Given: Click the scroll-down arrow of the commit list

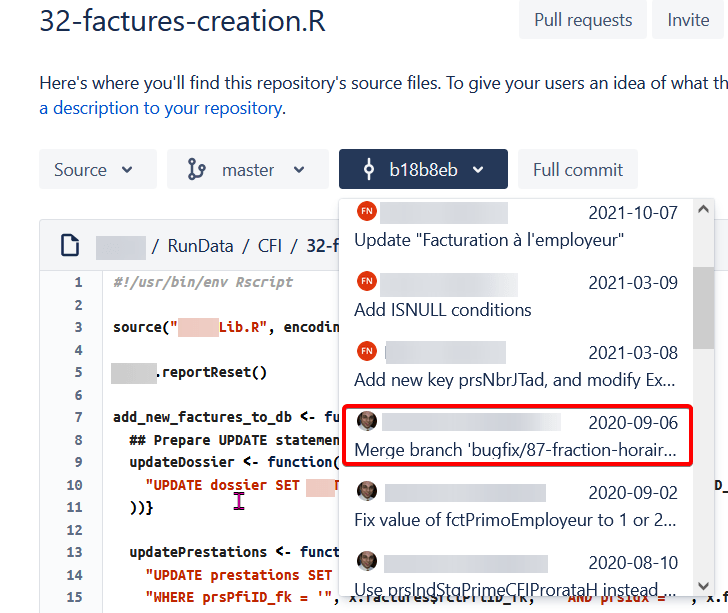Looking at the screenshot, I should pyautogui.click(x=703, y=586).
